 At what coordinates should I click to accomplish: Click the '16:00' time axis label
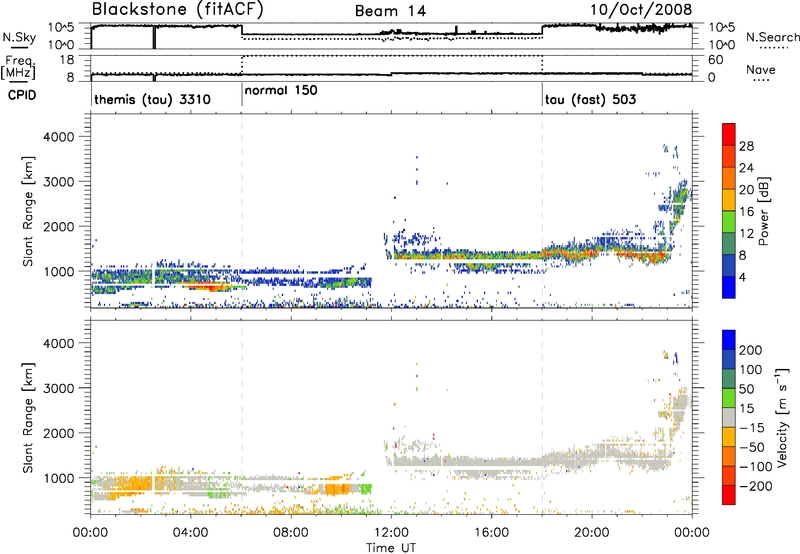491,533
